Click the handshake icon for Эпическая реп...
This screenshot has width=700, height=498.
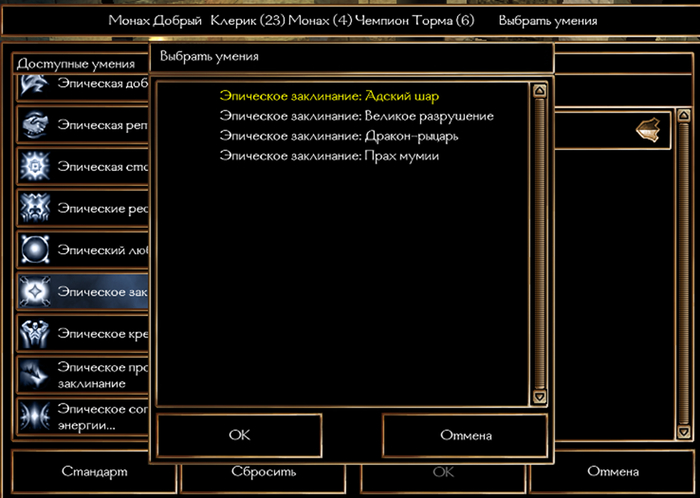pos(34,125)
